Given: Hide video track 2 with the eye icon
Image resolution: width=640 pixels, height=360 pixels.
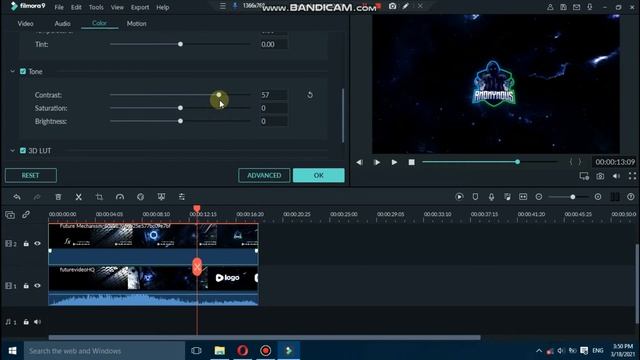Looking at the screenshot, I should tap(38, 243).
